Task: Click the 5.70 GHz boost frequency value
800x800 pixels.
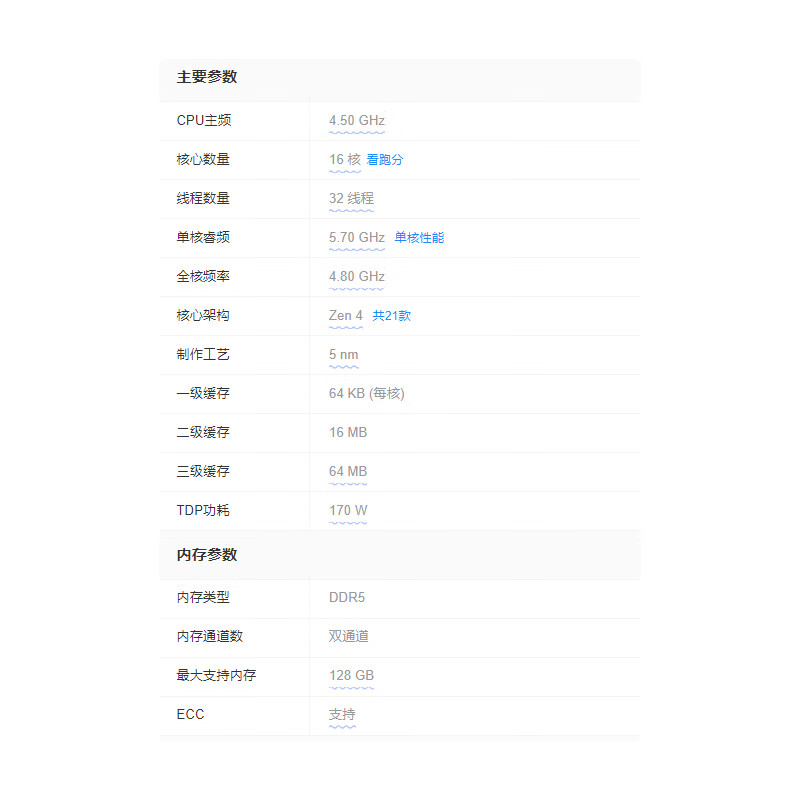Action: 357,237
